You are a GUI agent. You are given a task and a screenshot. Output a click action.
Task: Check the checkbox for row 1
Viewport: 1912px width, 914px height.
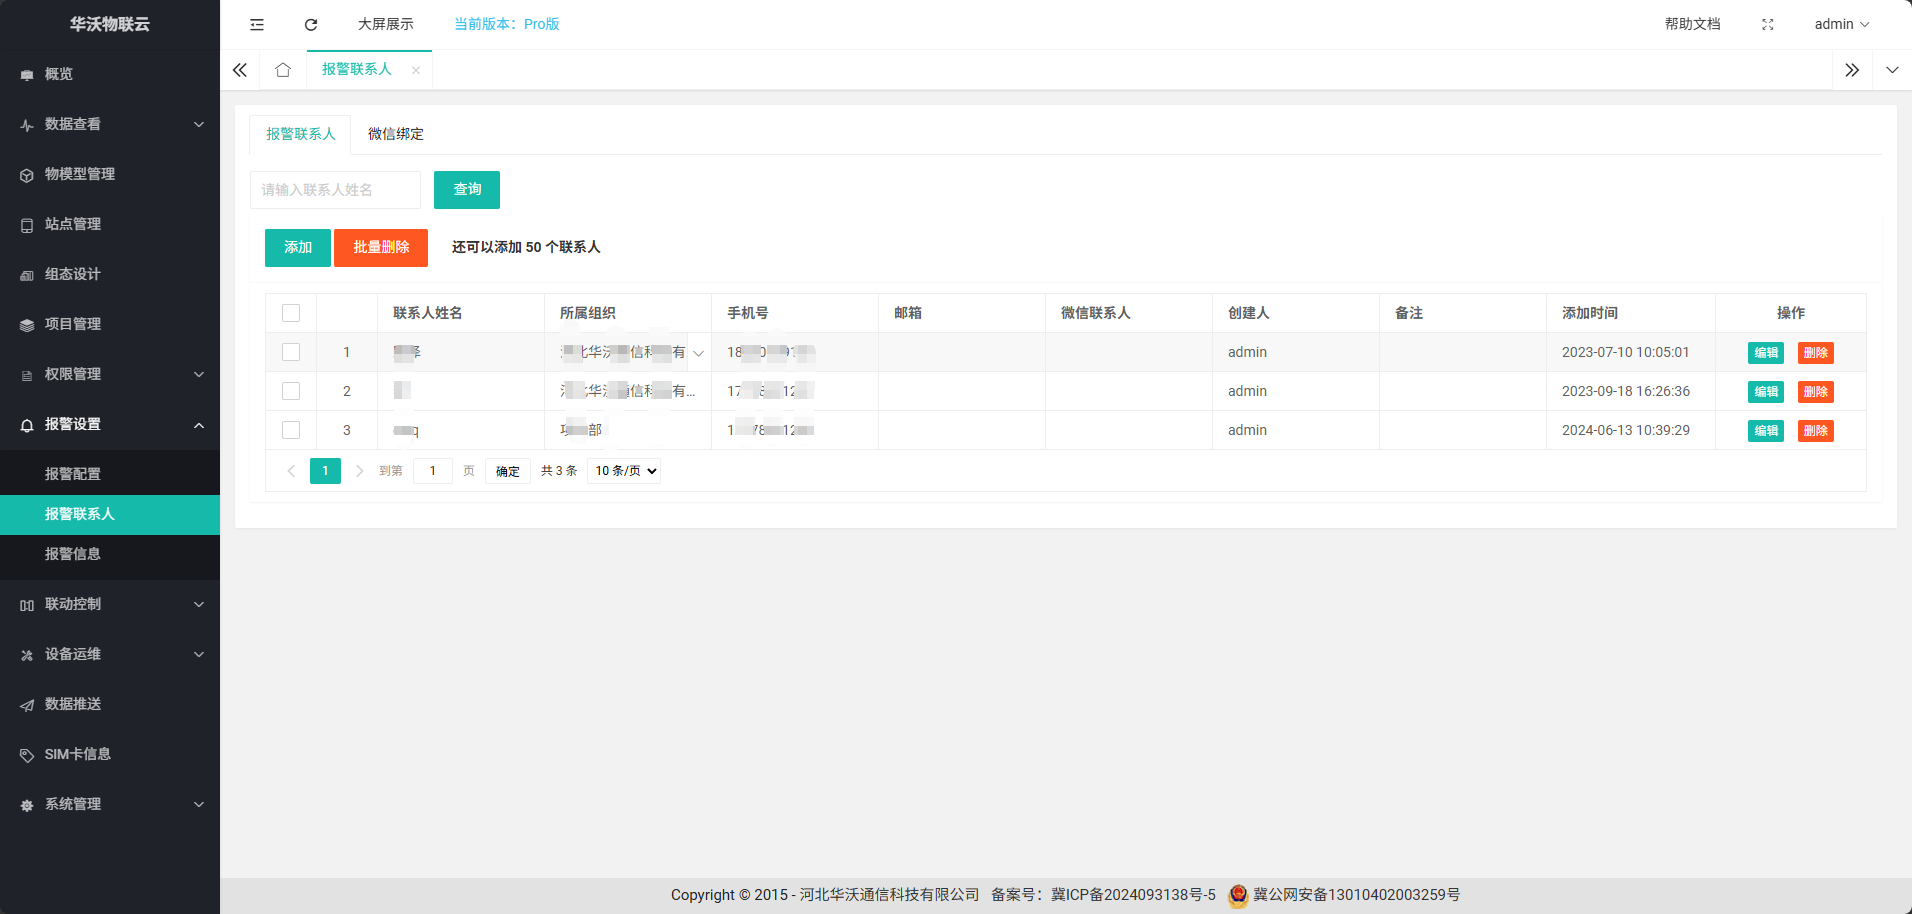click(x=291, y=352)
